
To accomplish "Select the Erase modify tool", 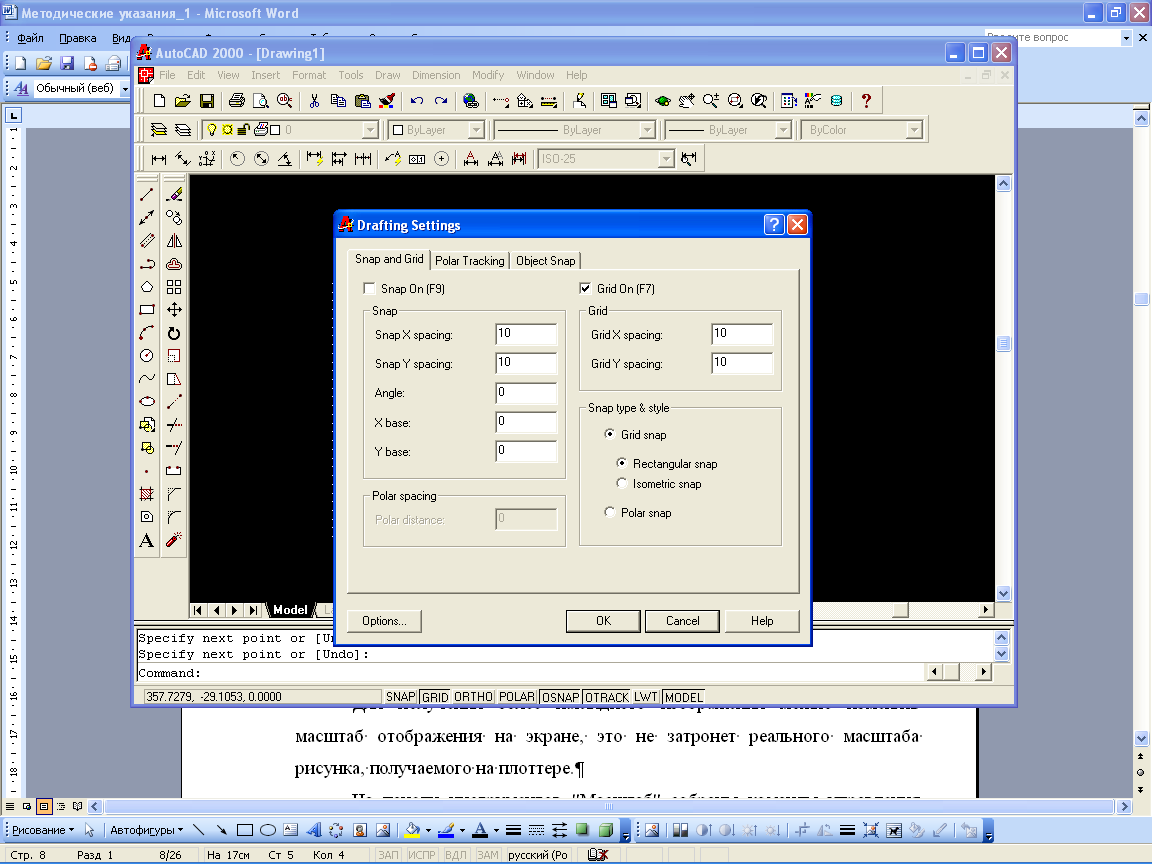I will (174, 195).
